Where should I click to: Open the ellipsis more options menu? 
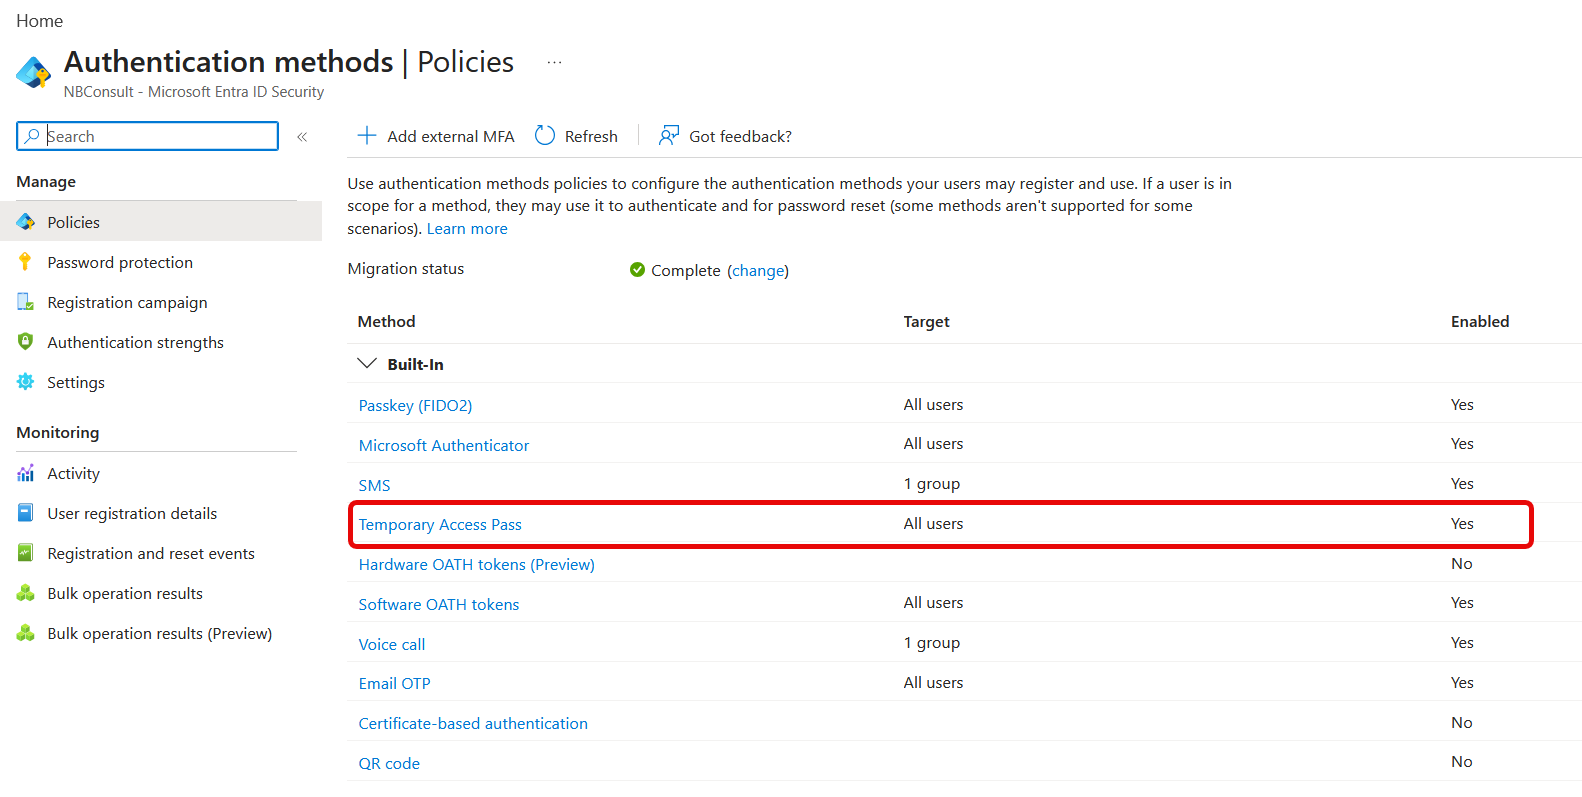pos(554,62)
